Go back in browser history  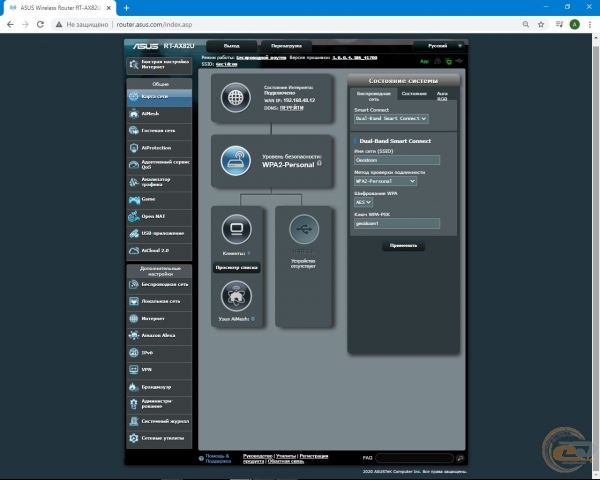[10, 24]
